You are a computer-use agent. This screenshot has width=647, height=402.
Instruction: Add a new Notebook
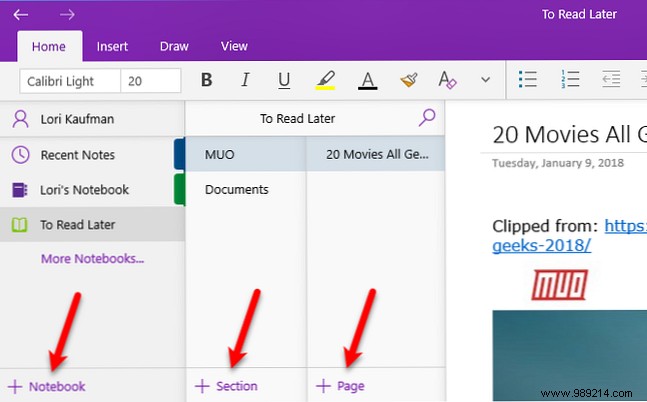(x=47, y=386)
